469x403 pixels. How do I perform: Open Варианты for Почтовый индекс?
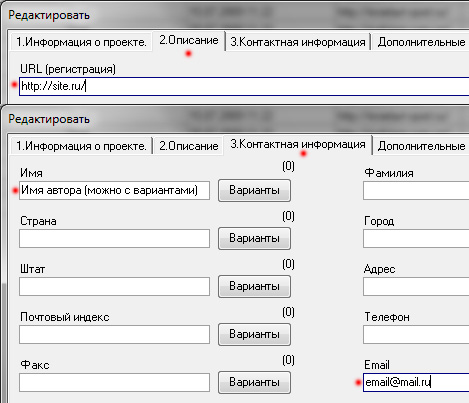tap(254, 334)
